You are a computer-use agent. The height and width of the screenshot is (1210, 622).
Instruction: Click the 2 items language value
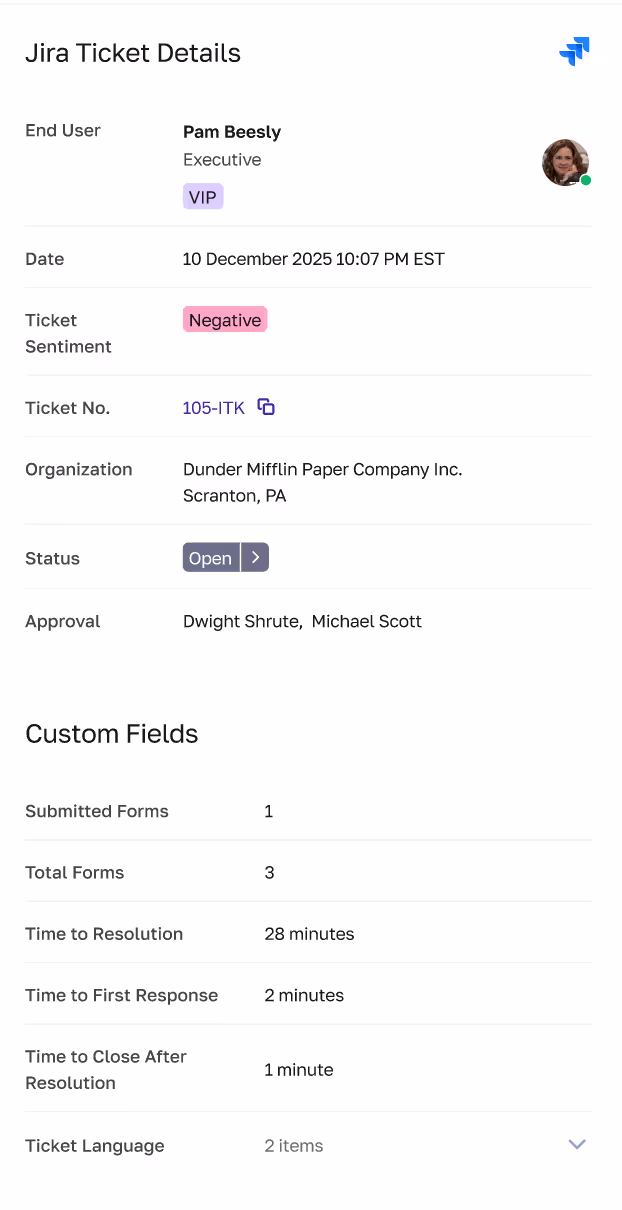294,1146
